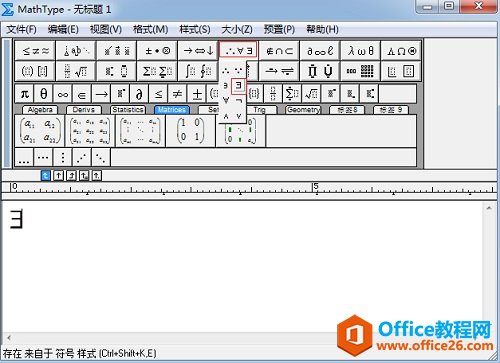This screenshot has width=500, height=363.
Task: Insert curly braces template from small bar
Action: coord(254,94)
